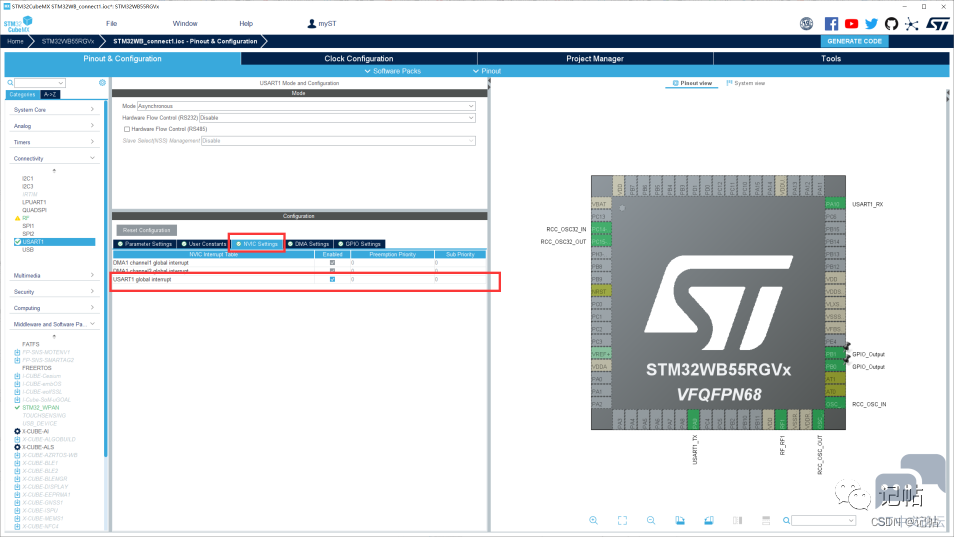
Task: Click the STM32CubeMX logo
Action: click(x=18, y=24)
